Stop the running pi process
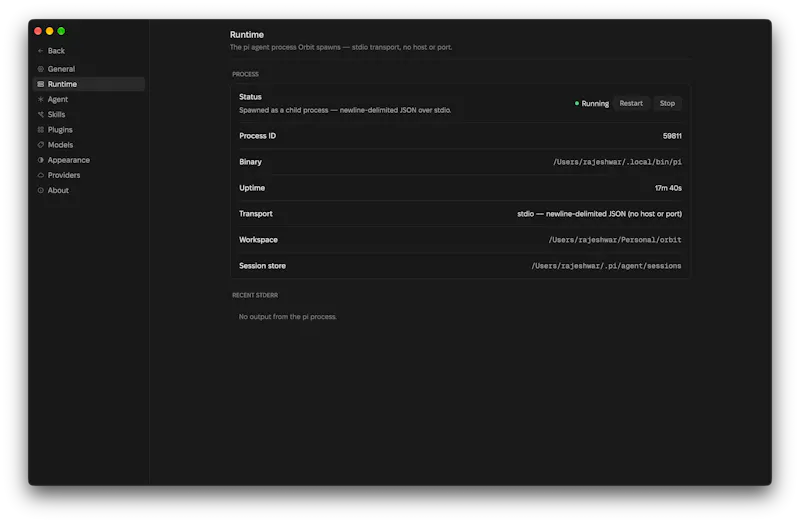The image size is (800, 523). 667,104
